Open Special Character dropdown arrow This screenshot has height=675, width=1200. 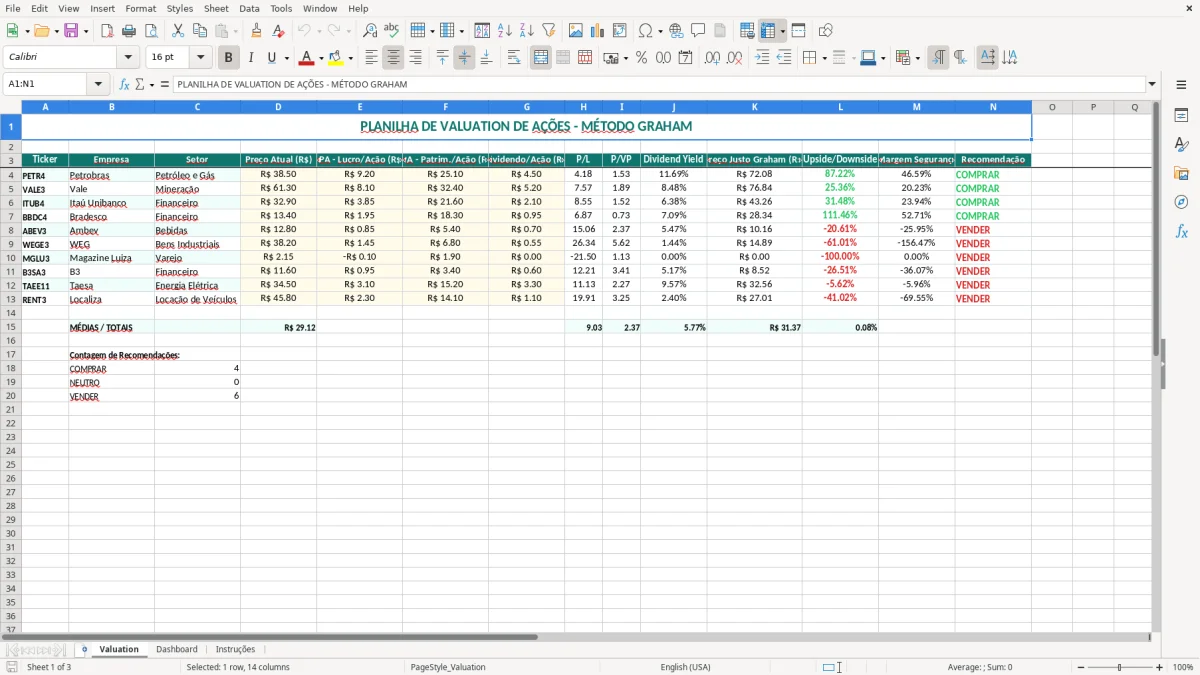coord(661,31)
